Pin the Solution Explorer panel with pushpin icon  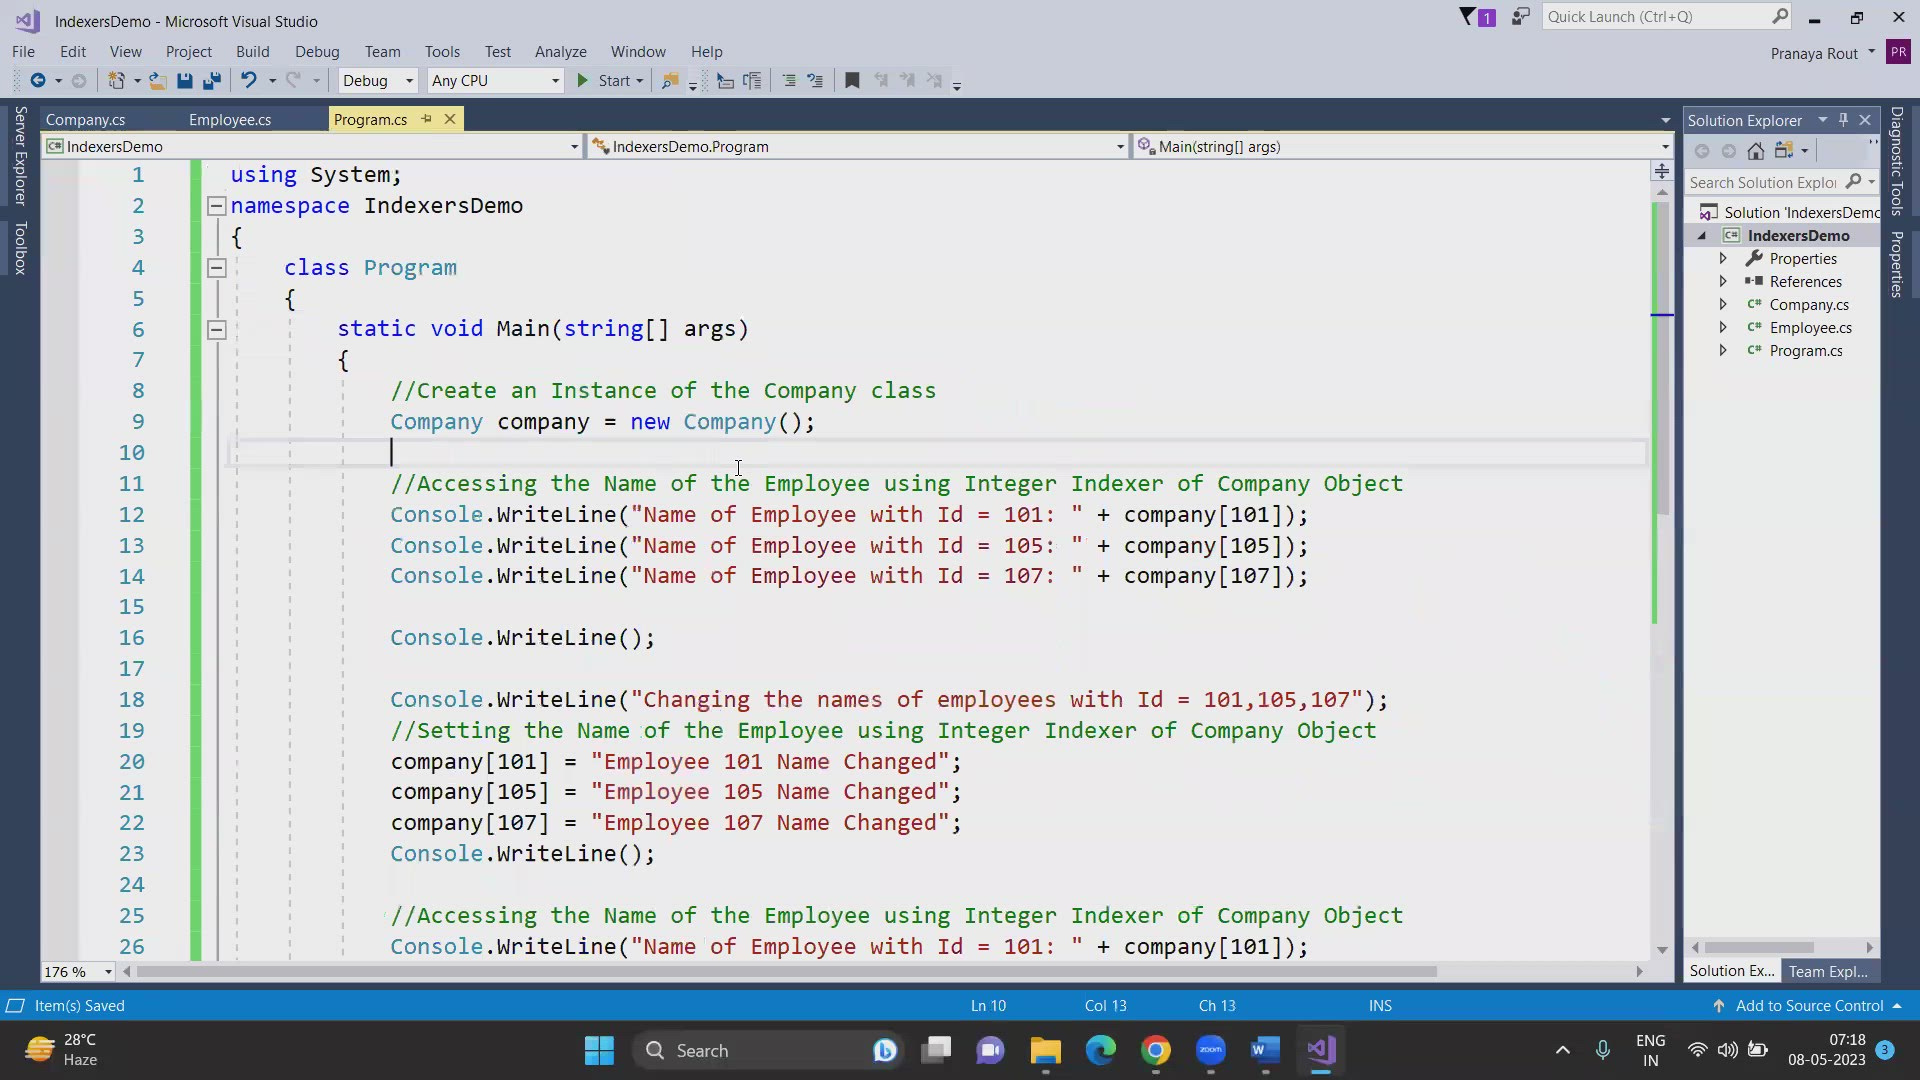1844,120
